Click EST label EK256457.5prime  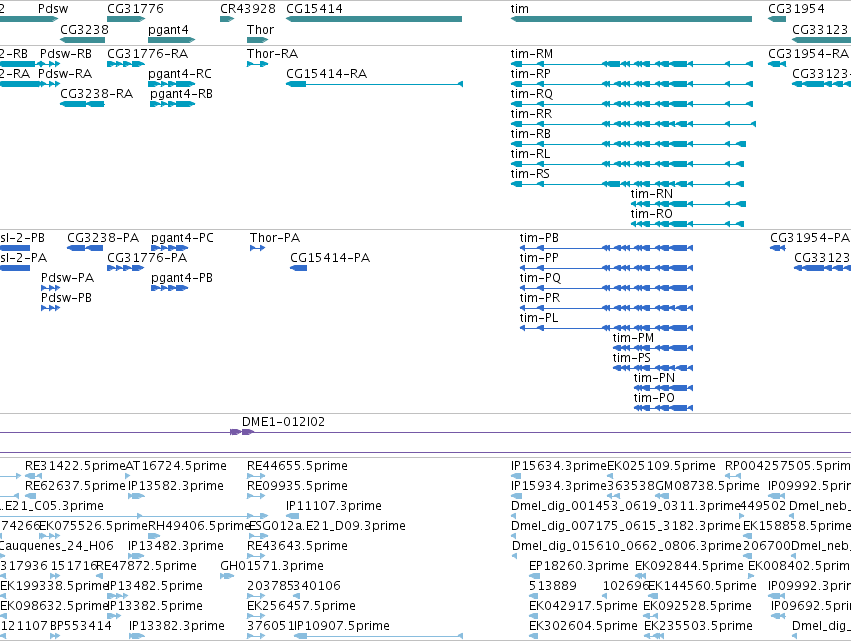pos(301,606)
